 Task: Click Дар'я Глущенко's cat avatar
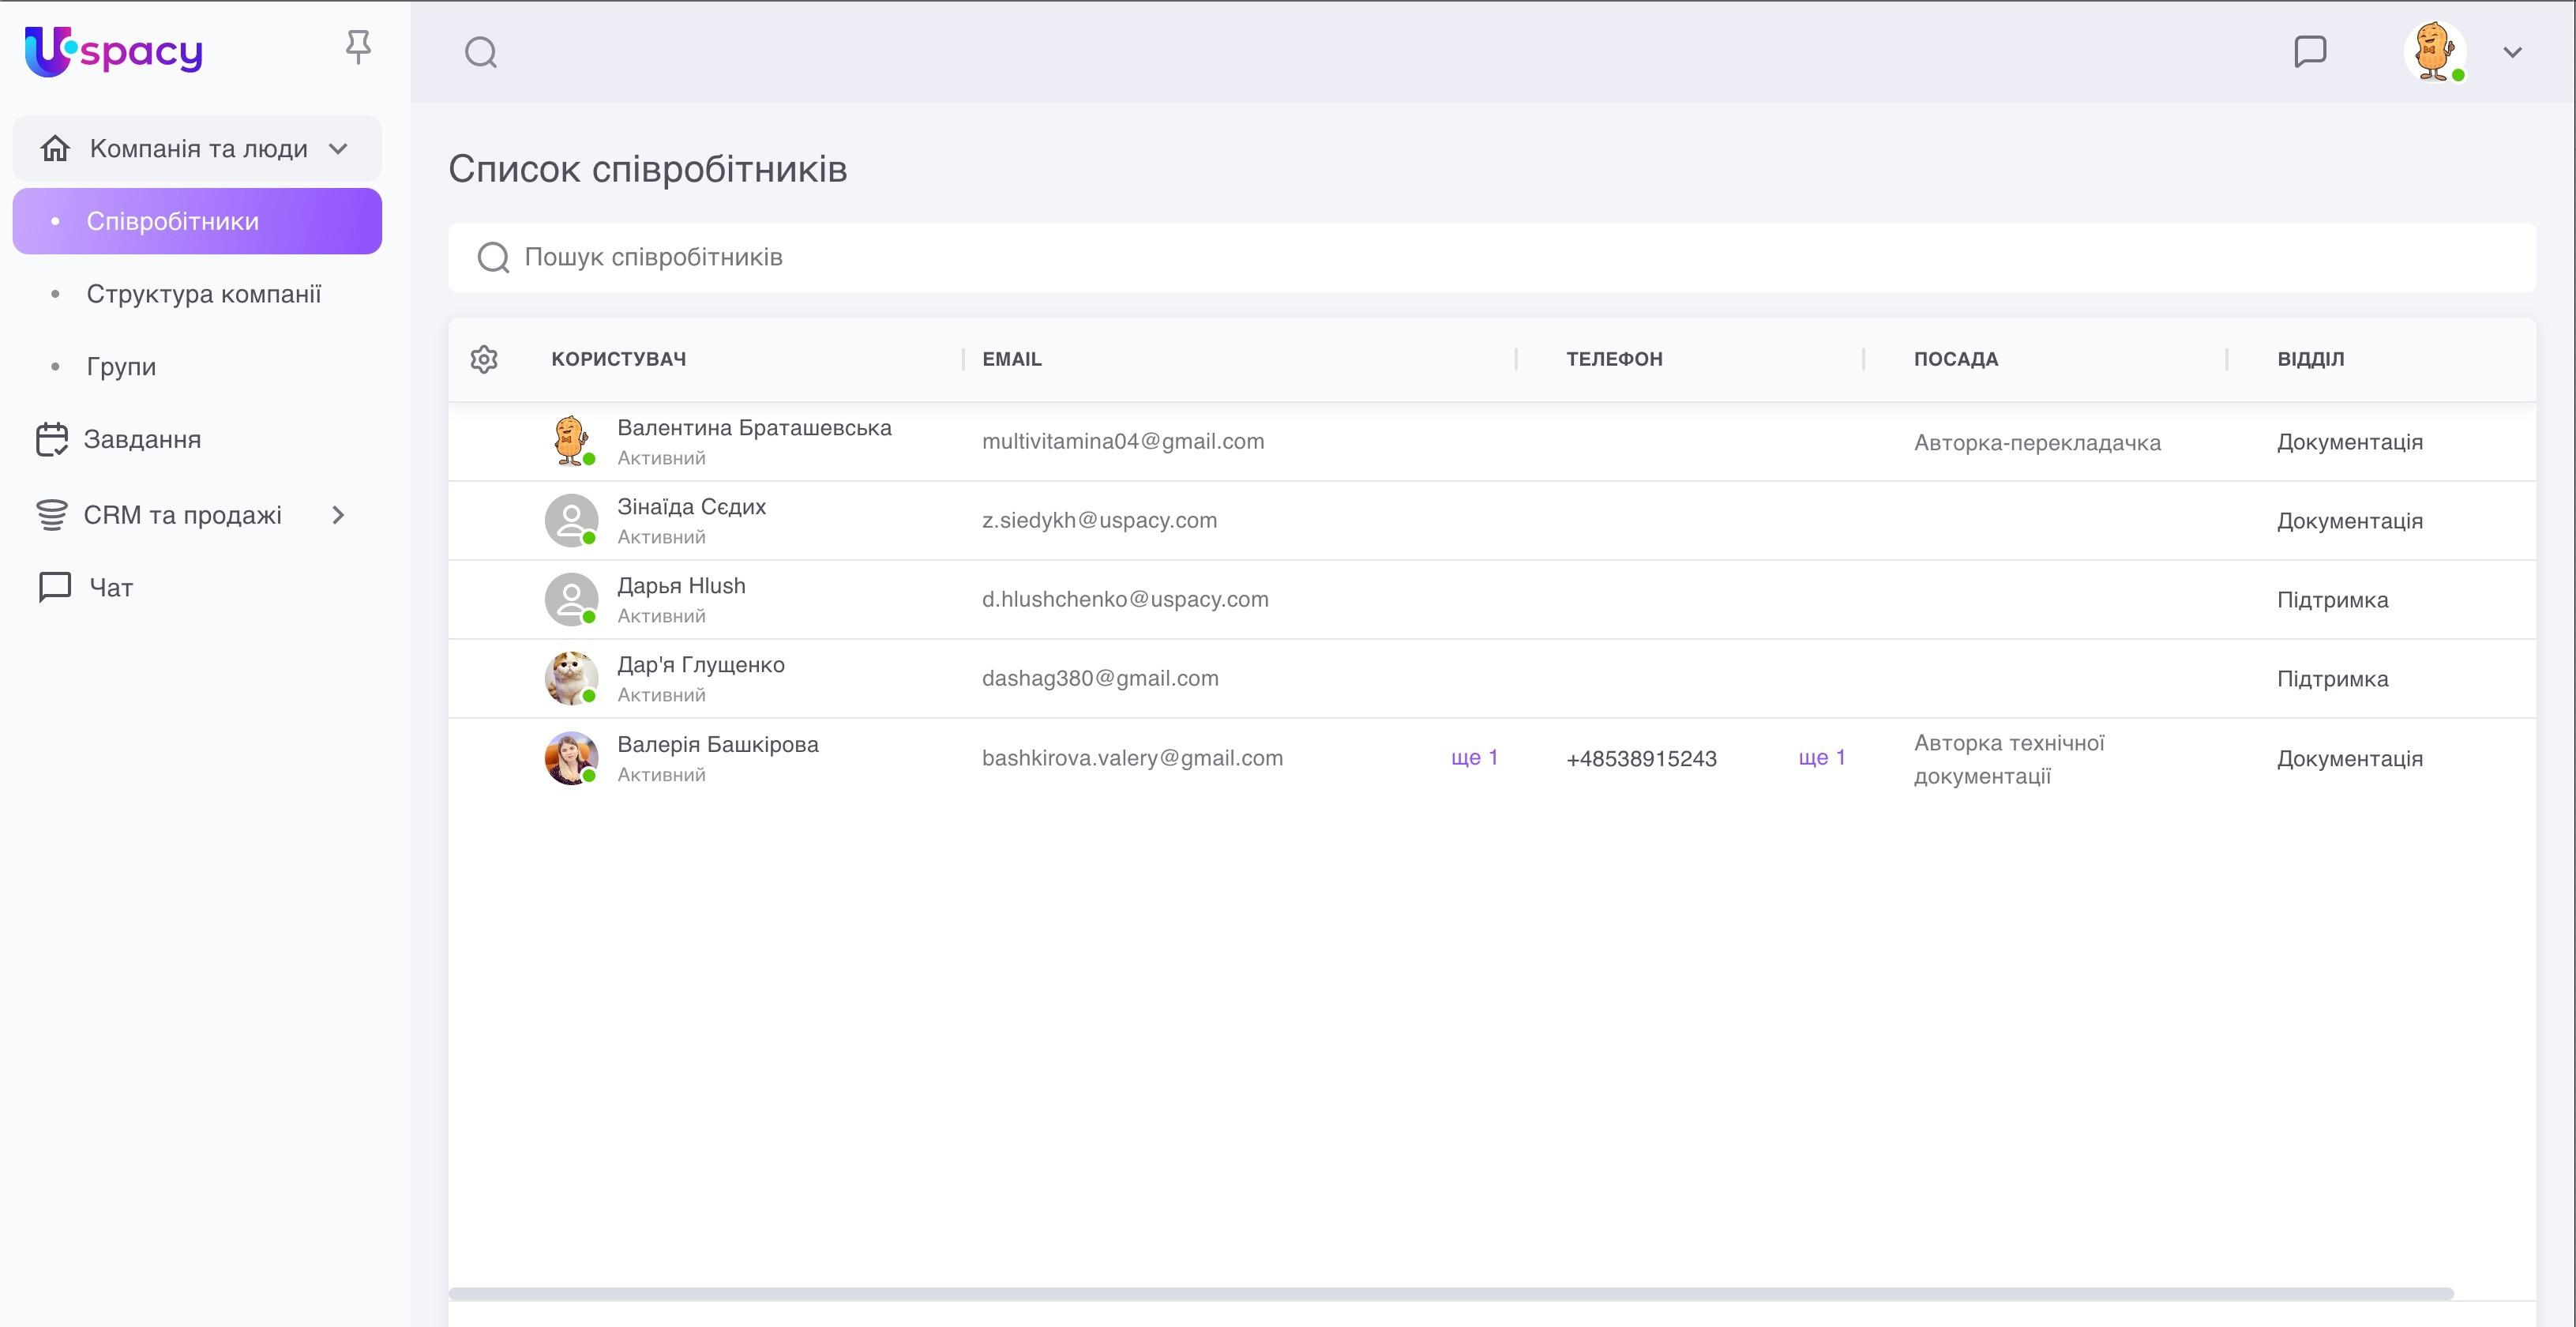(571, 678)
